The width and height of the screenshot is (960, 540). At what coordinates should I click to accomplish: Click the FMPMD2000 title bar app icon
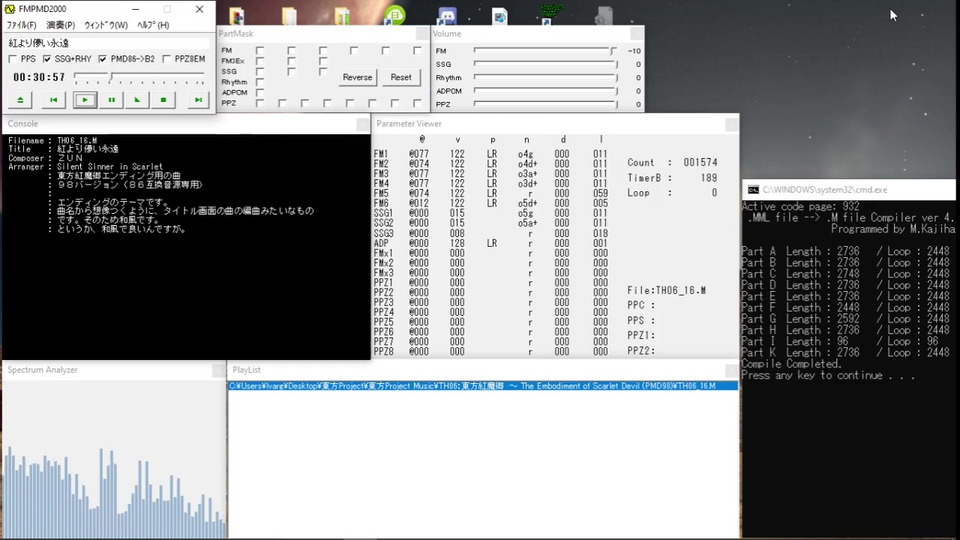[10, 9]
